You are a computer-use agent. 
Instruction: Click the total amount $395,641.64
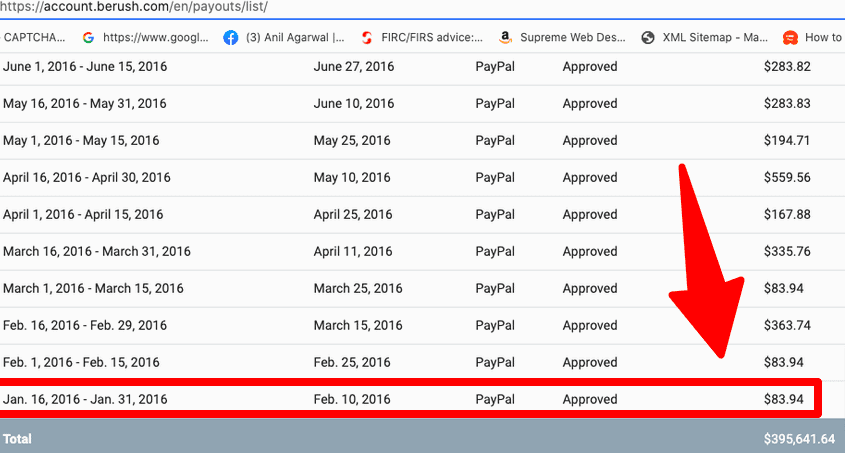coord(799,439)
